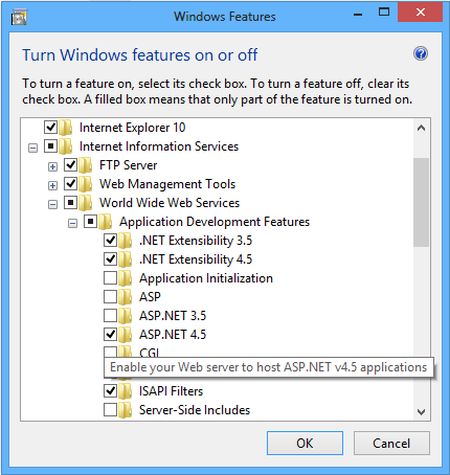Click the ISAPI Filters folder icon
Viewport: 450px width, 475px height.
126,391
